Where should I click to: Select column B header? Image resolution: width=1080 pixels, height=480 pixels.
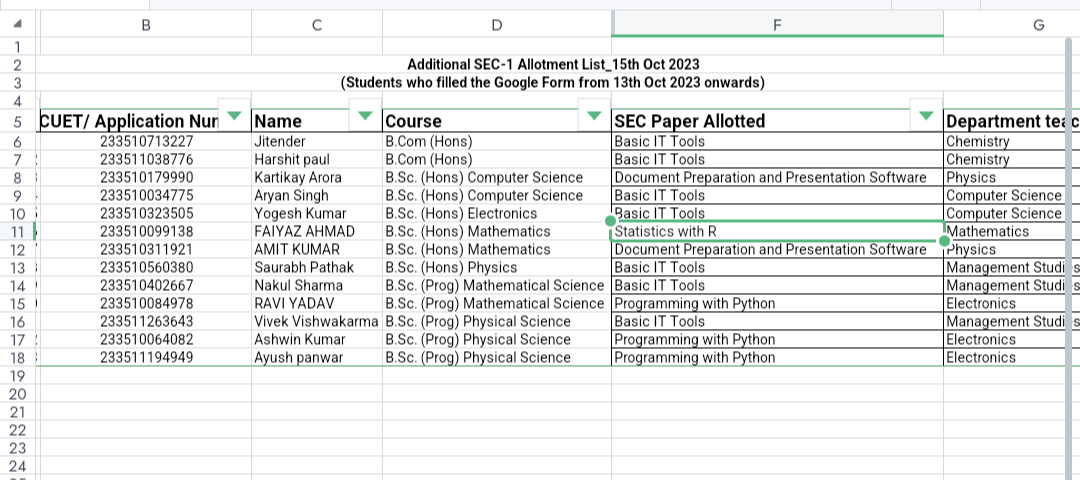point(146,25)
